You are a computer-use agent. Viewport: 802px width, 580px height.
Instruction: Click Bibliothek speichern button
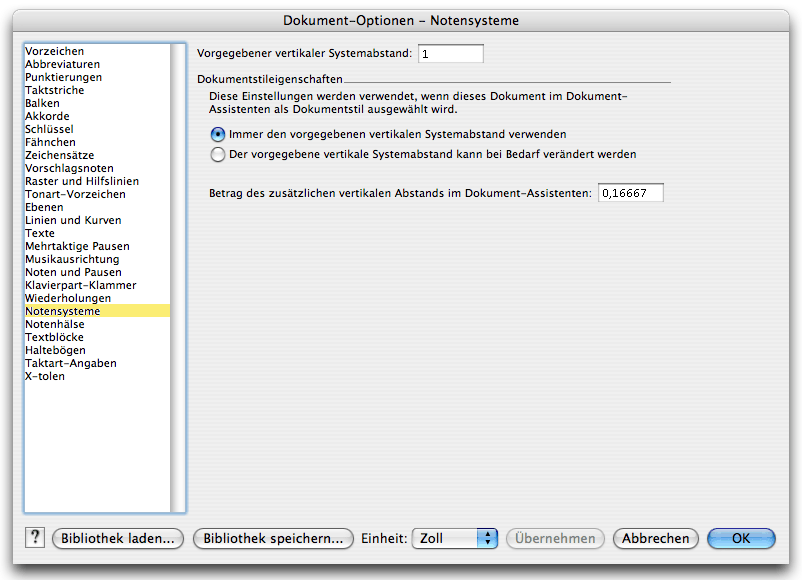[273, 539]
